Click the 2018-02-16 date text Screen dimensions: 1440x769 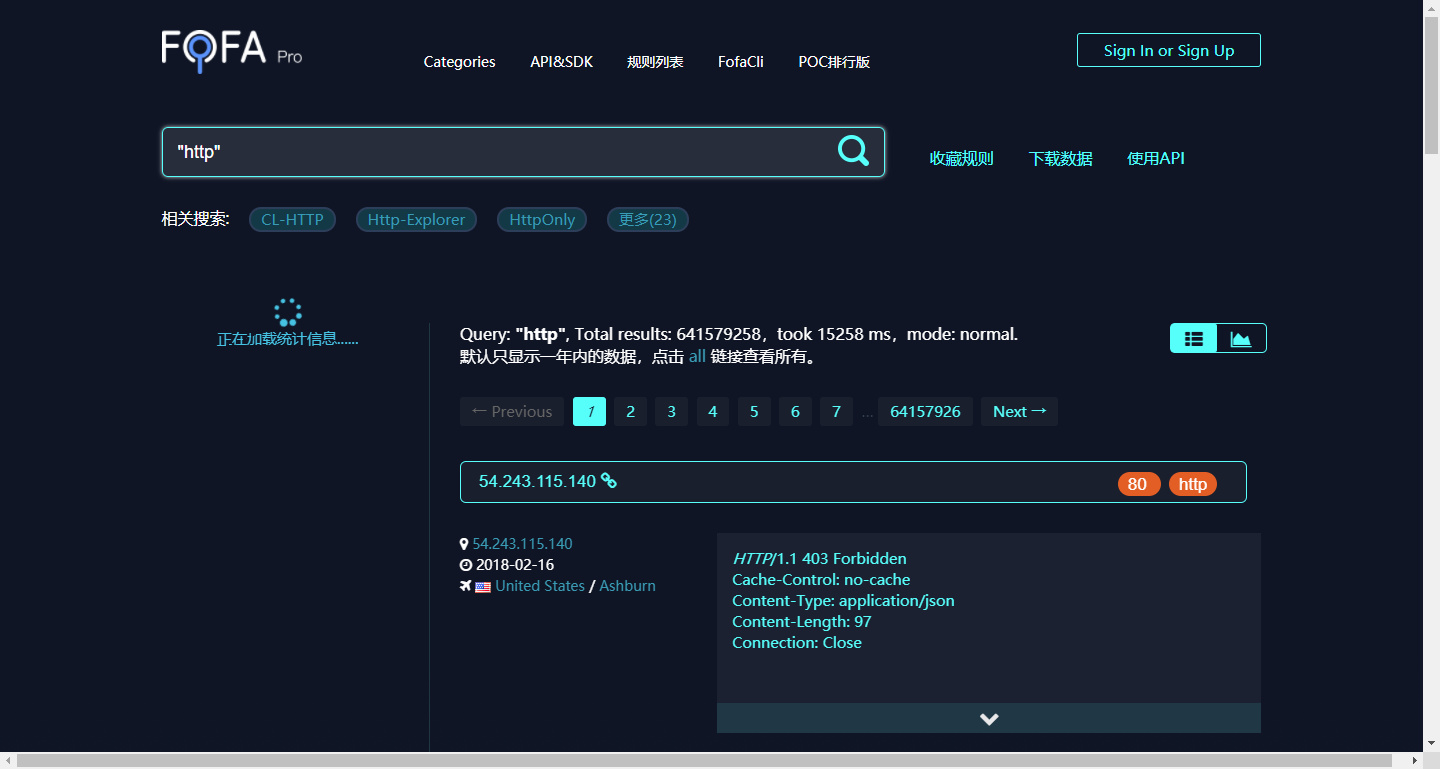[515, 565]
